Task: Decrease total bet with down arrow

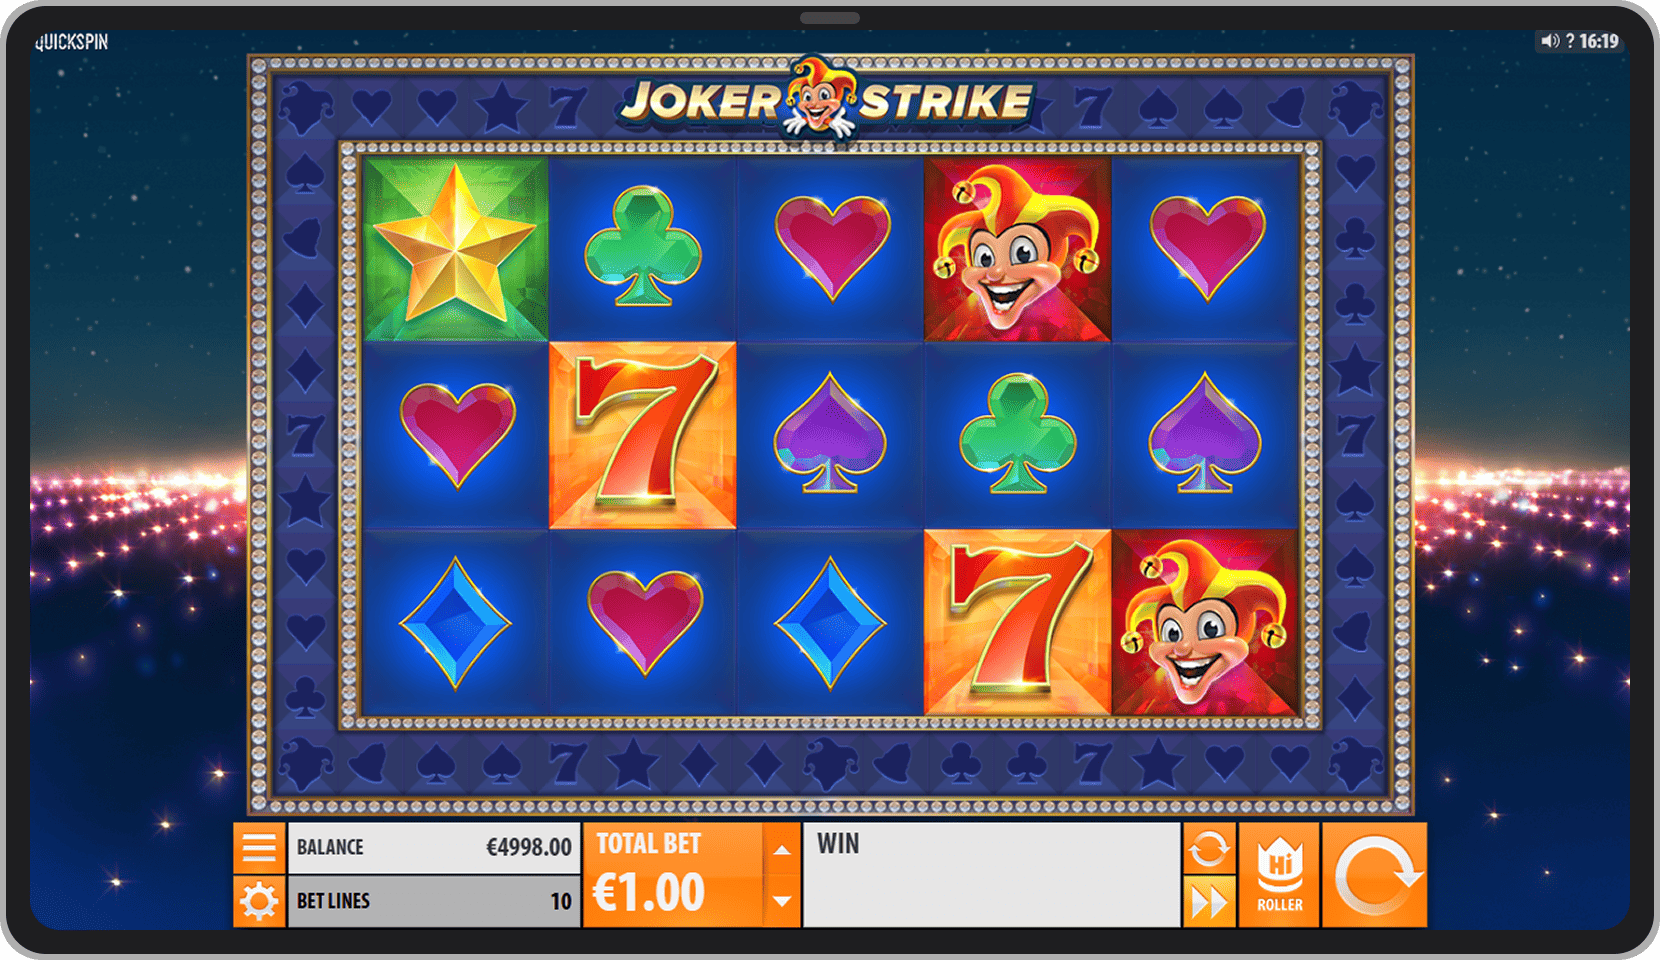Action: click(782, 901)
